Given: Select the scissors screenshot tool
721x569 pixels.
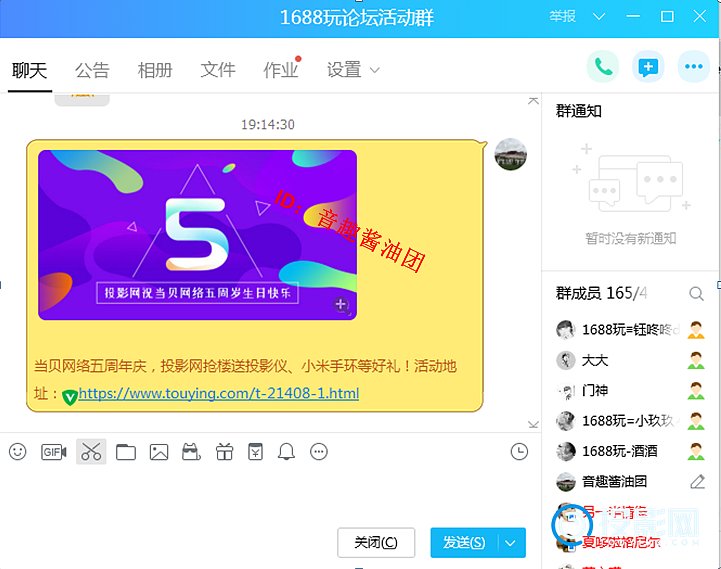Looking at the screenshot, I should click(91, 452).
